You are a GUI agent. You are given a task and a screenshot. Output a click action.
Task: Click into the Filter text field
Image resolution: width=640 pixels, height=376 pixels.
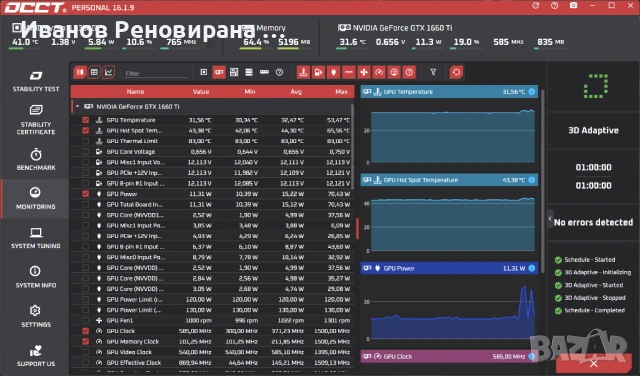155,73
